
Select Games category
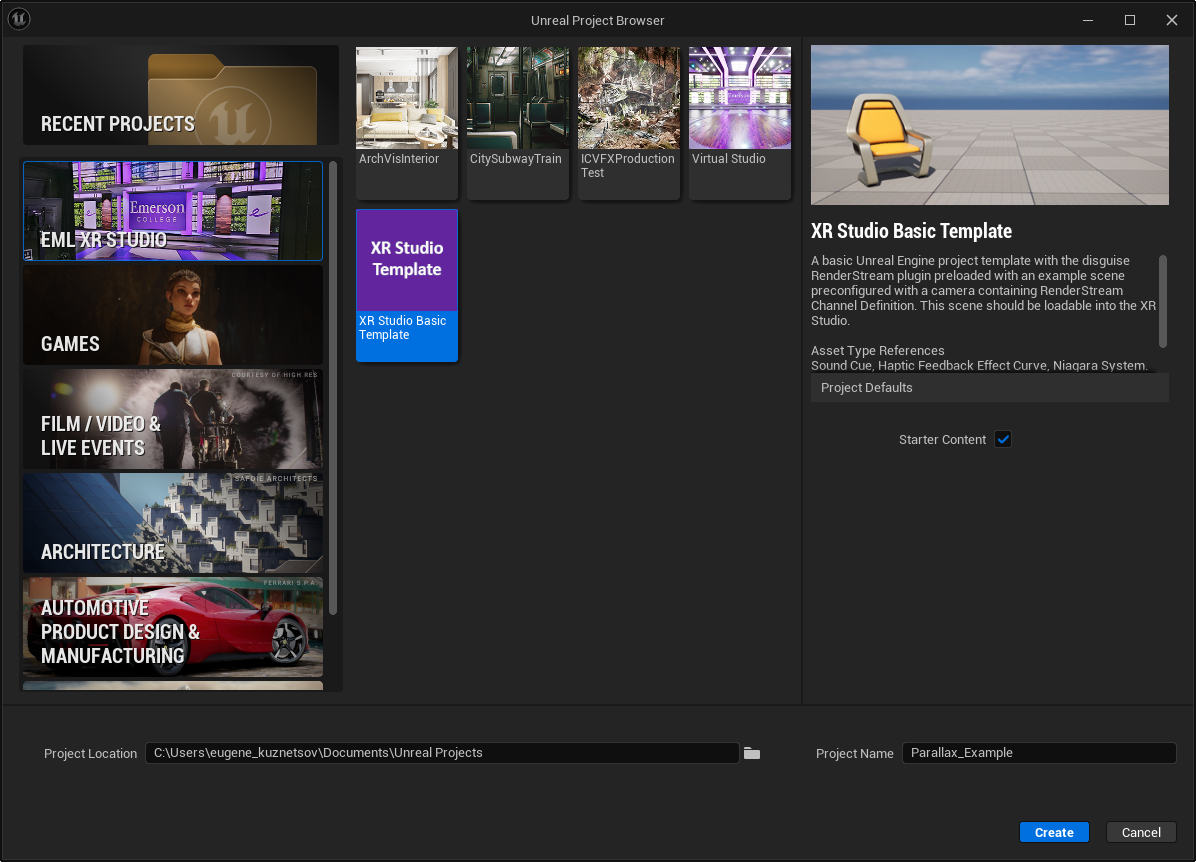pyautogui.click(x=173, y=315)
